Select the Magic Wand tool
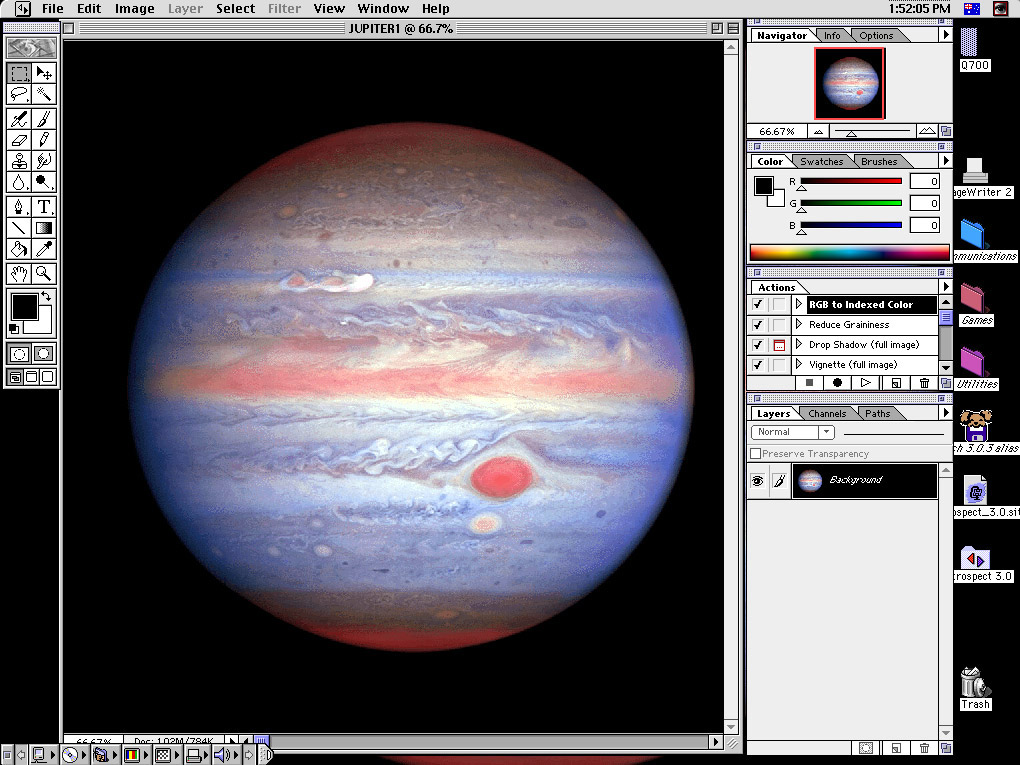Screen dimensions: 1020x765 (44, 94)
